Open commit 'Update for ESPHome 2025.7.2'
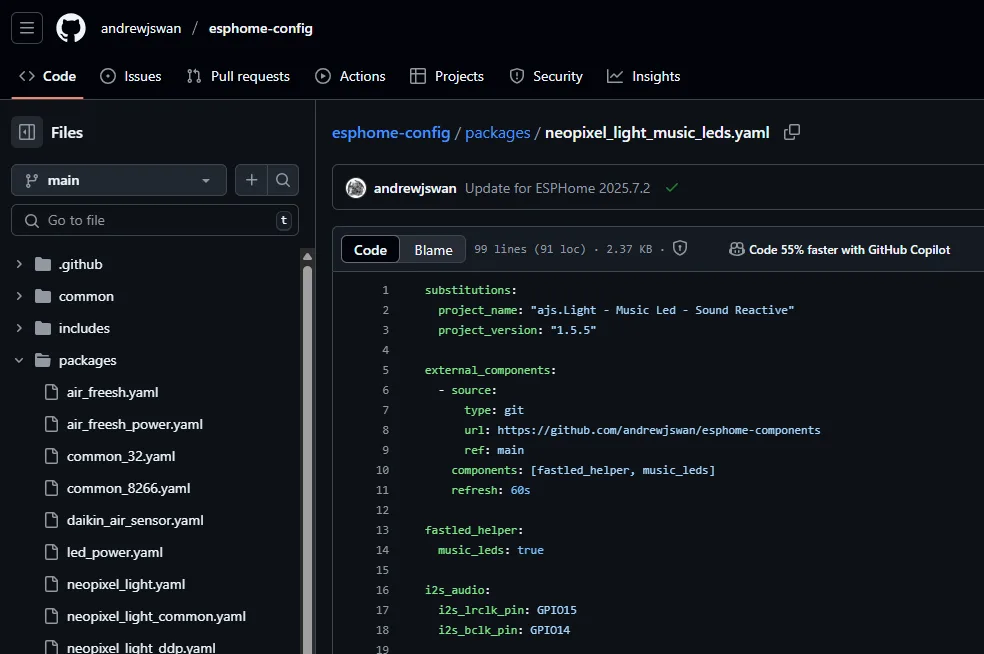This screenshot has width=984, height=654. click(x=557, y=188)
